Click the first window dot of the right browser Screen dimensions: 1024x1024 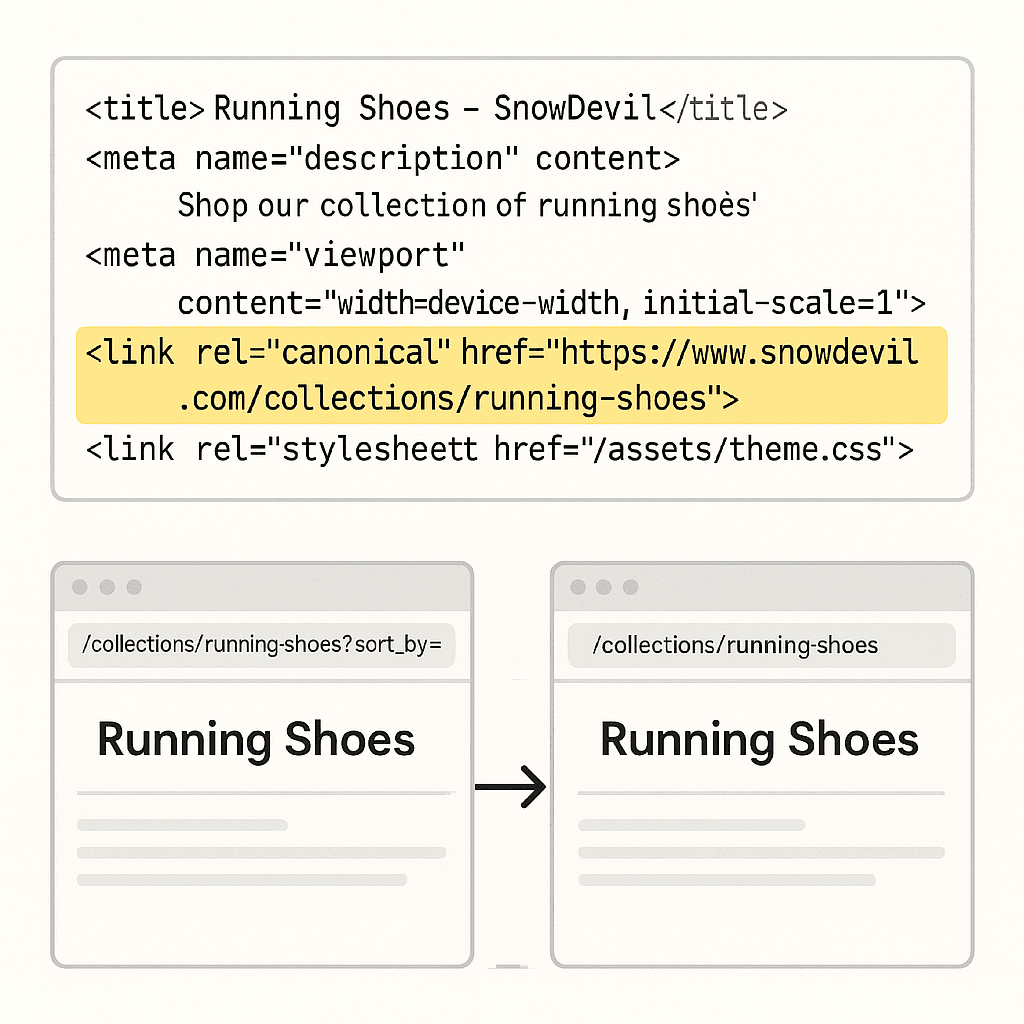[x=578, y=587]
